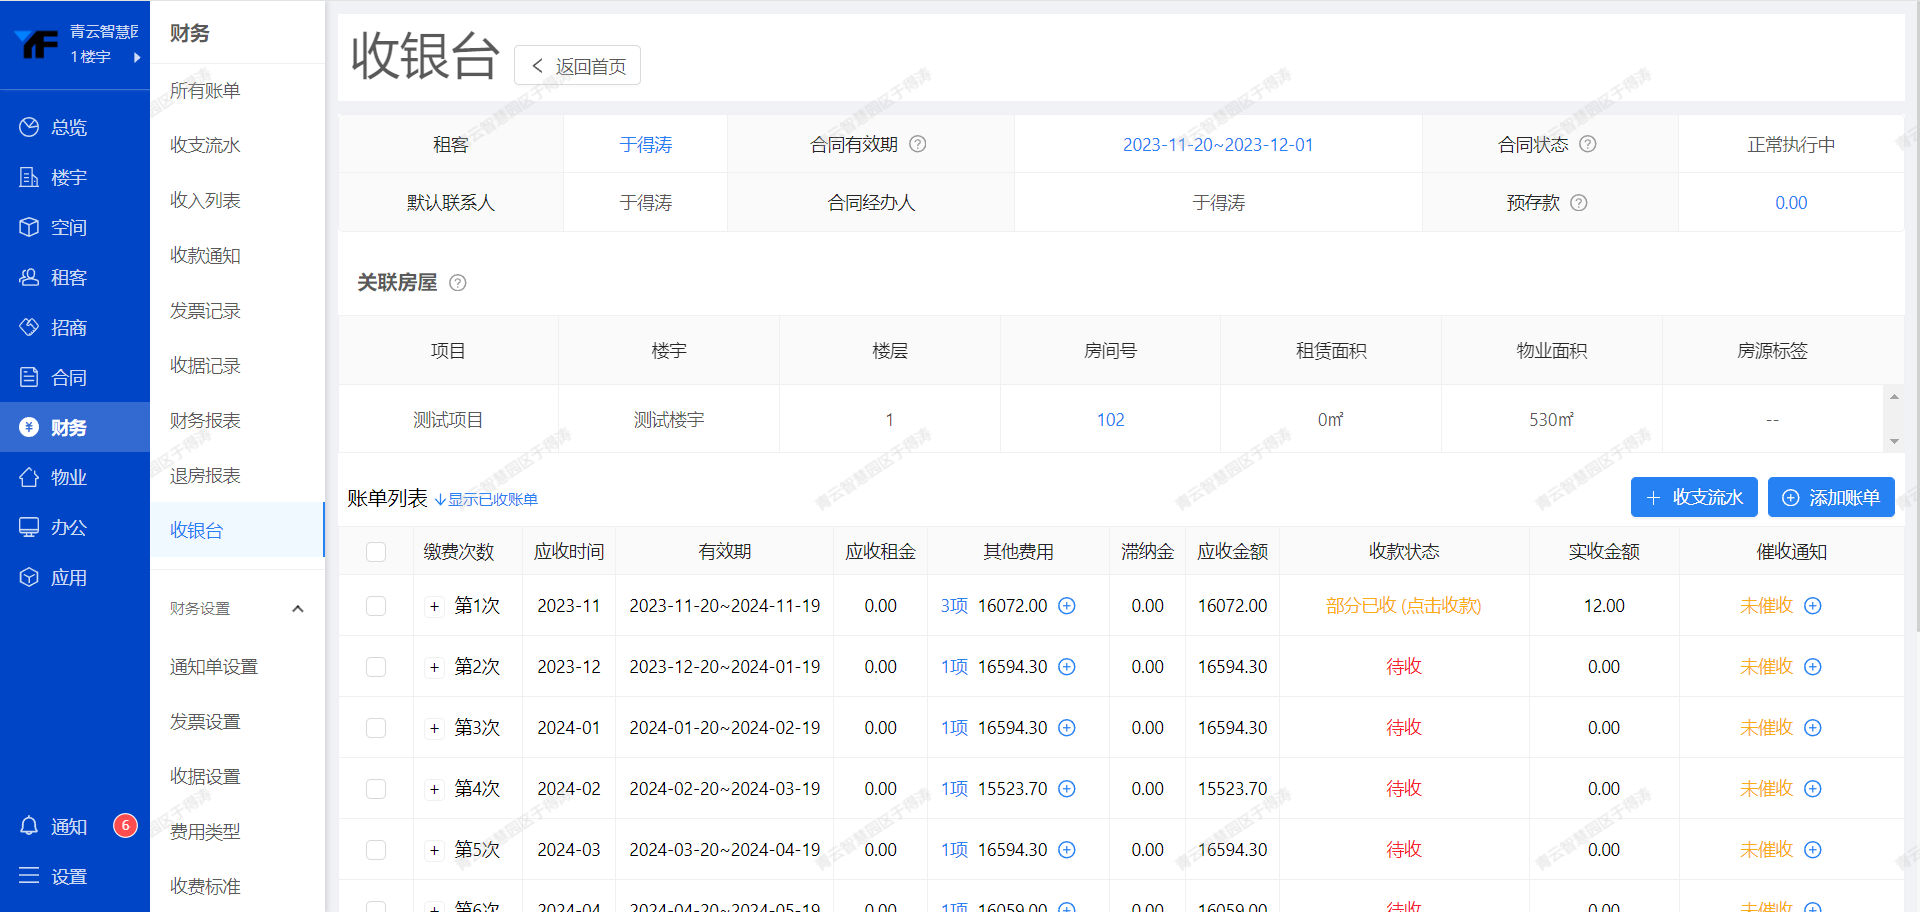Click 返回首页 back button
Viewport: 1920px width, 912px height.
577,66
